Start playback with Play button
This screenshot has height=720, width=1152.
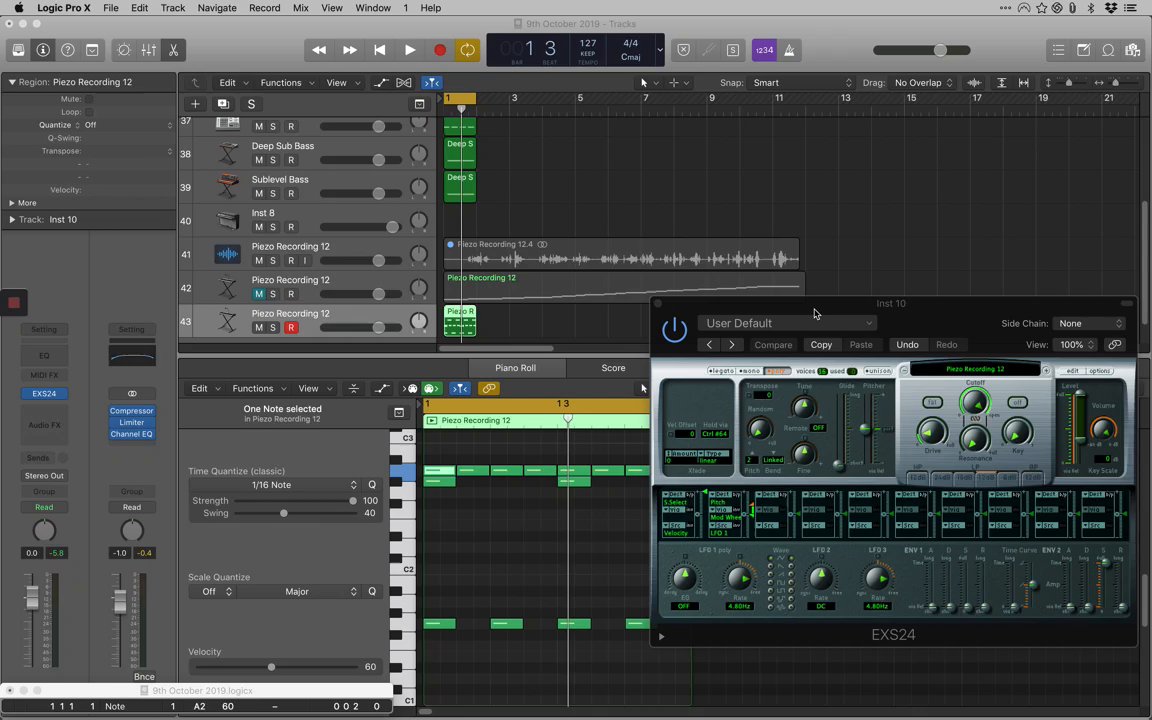pyautogui.click(x=410, y=50)
